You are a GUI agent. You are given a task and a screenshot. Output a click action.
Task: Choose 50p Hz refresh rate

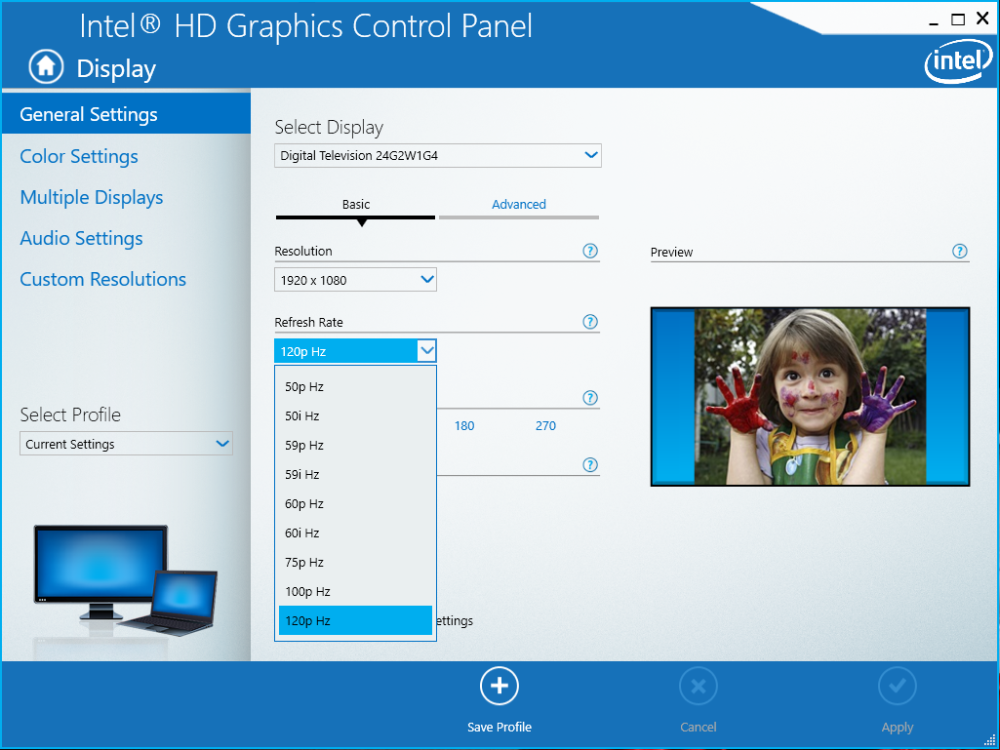(355, 386)
